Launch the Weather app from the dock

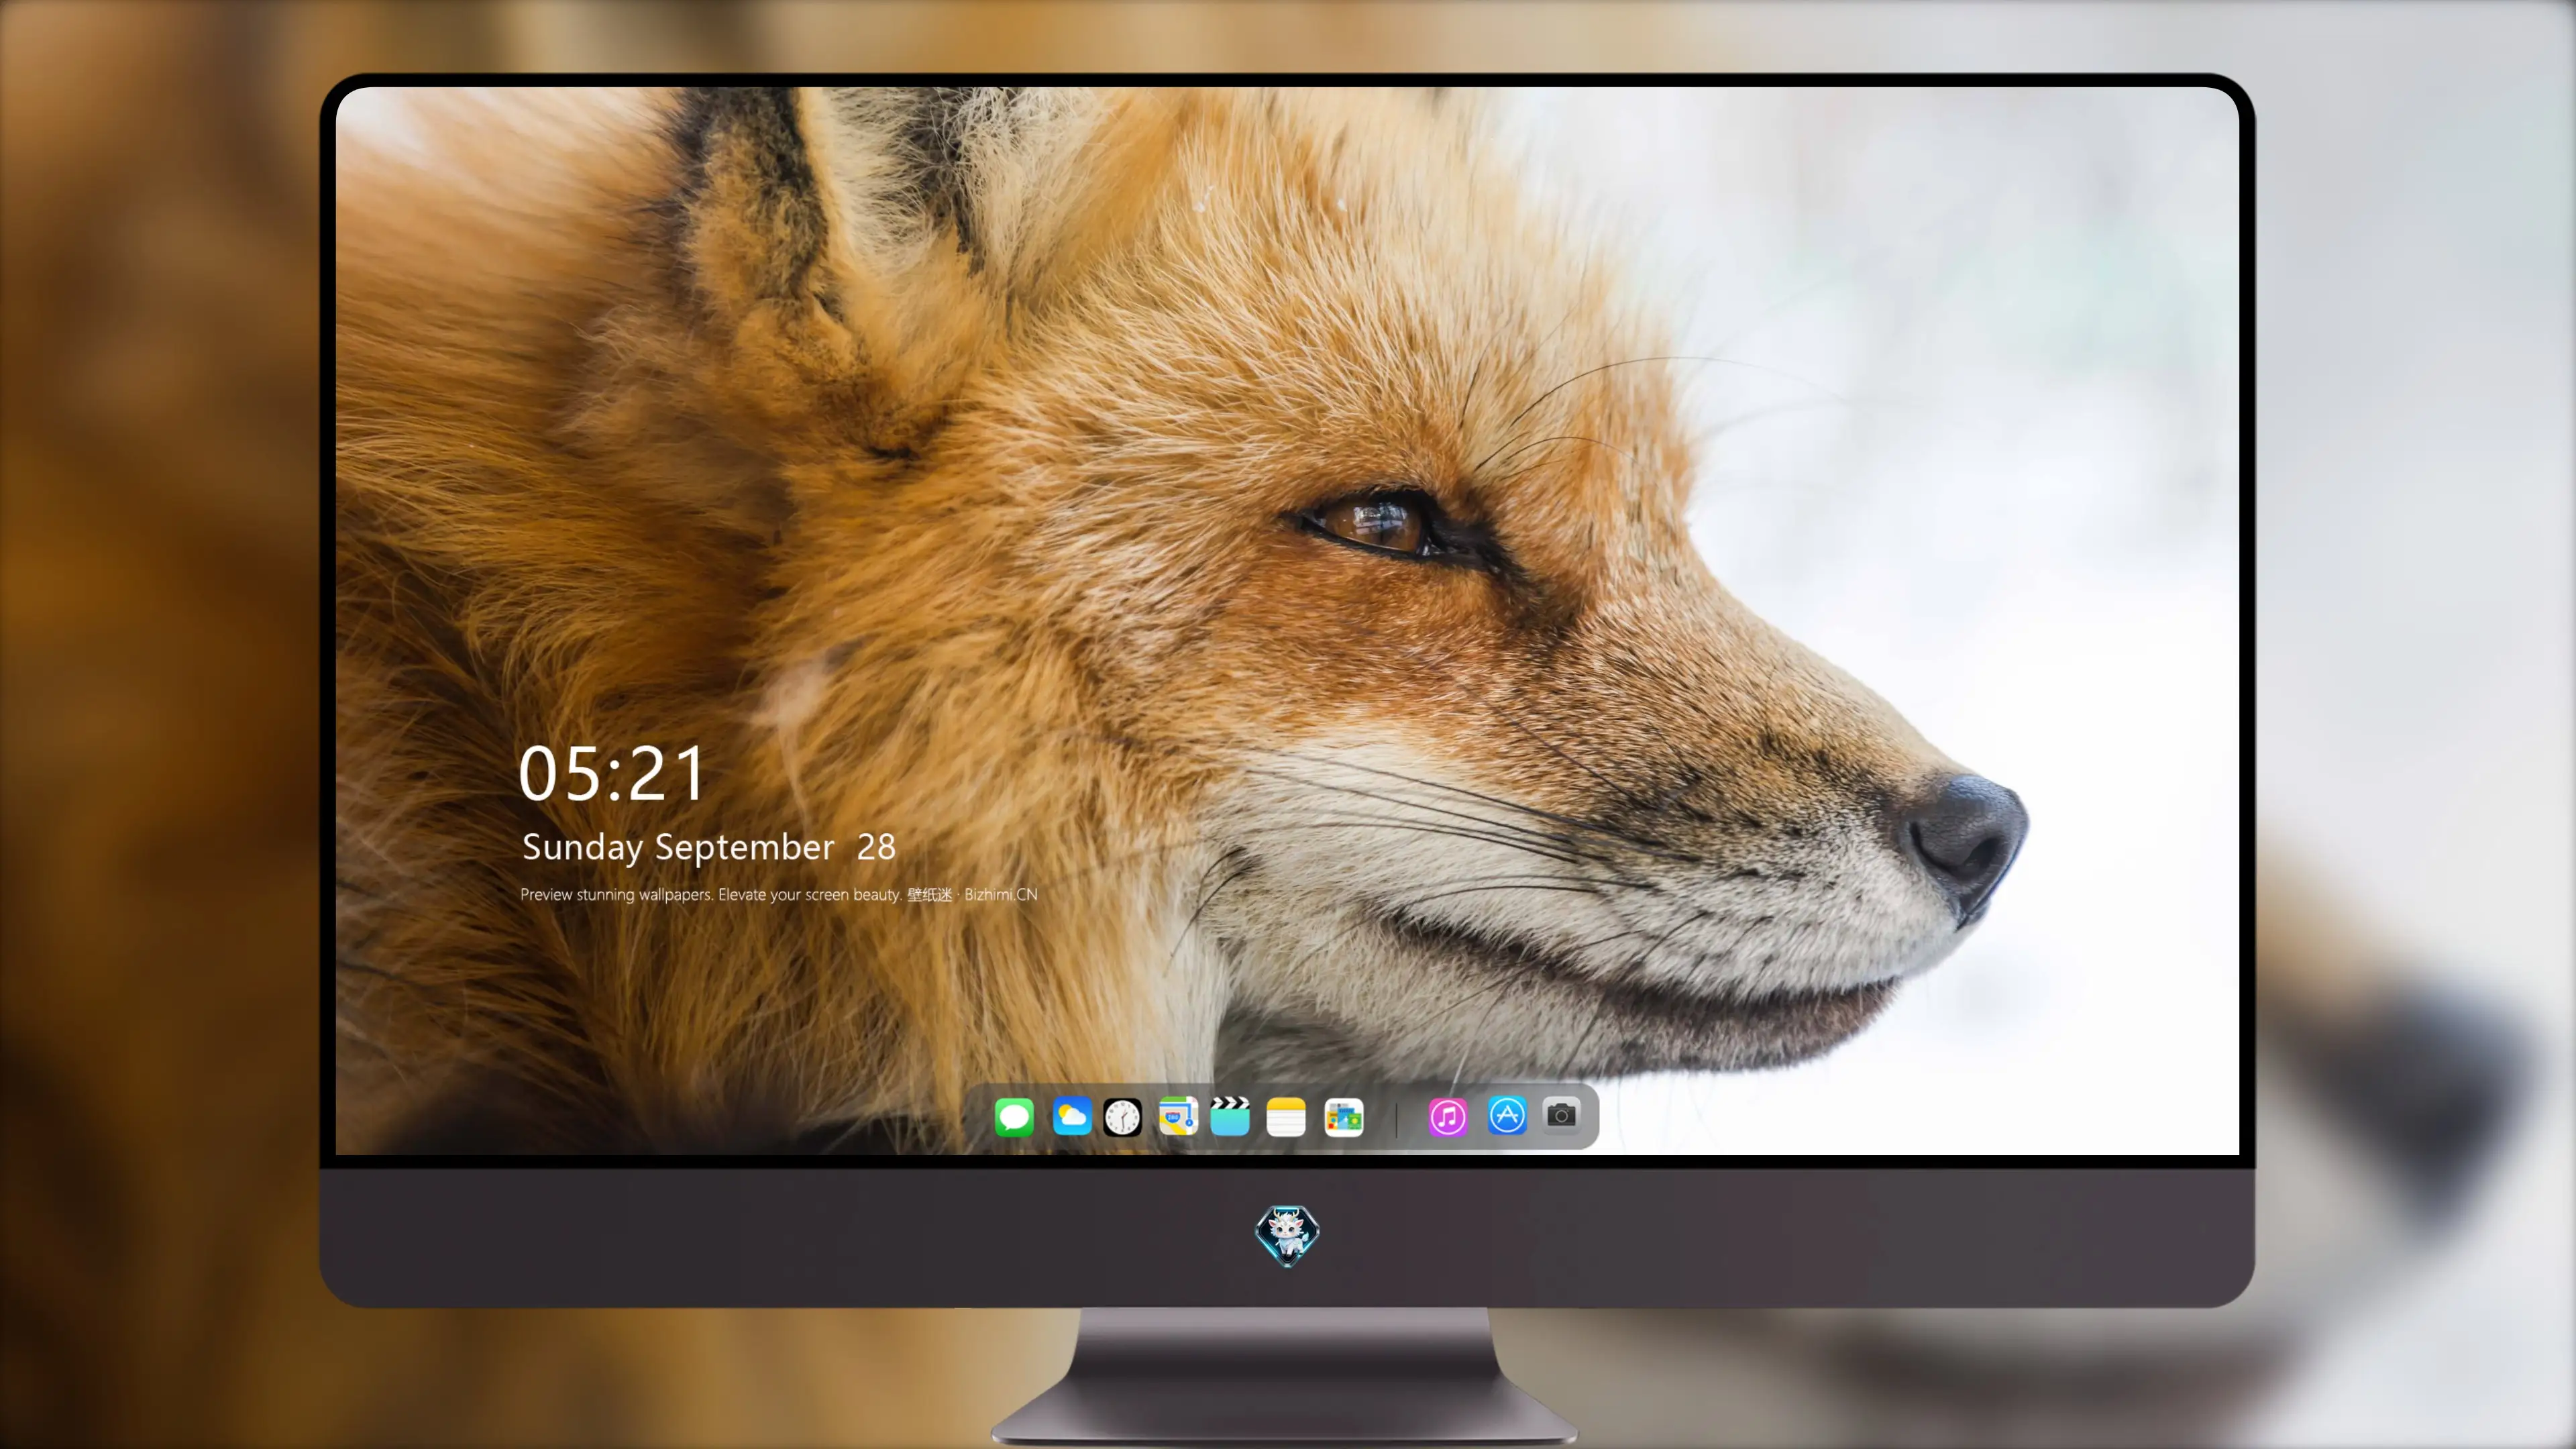[x=1072, y=1117]
